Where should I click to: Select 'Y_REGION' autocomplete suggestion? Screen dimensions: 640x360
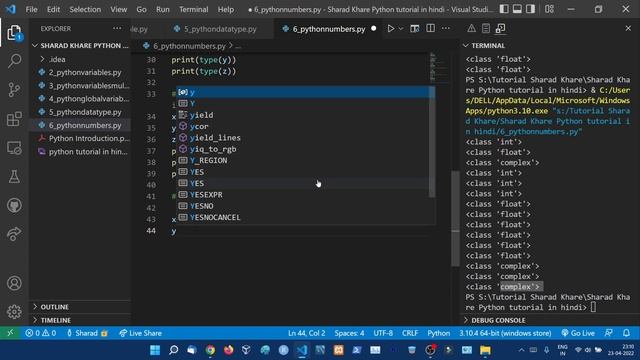tap(302, 160)
